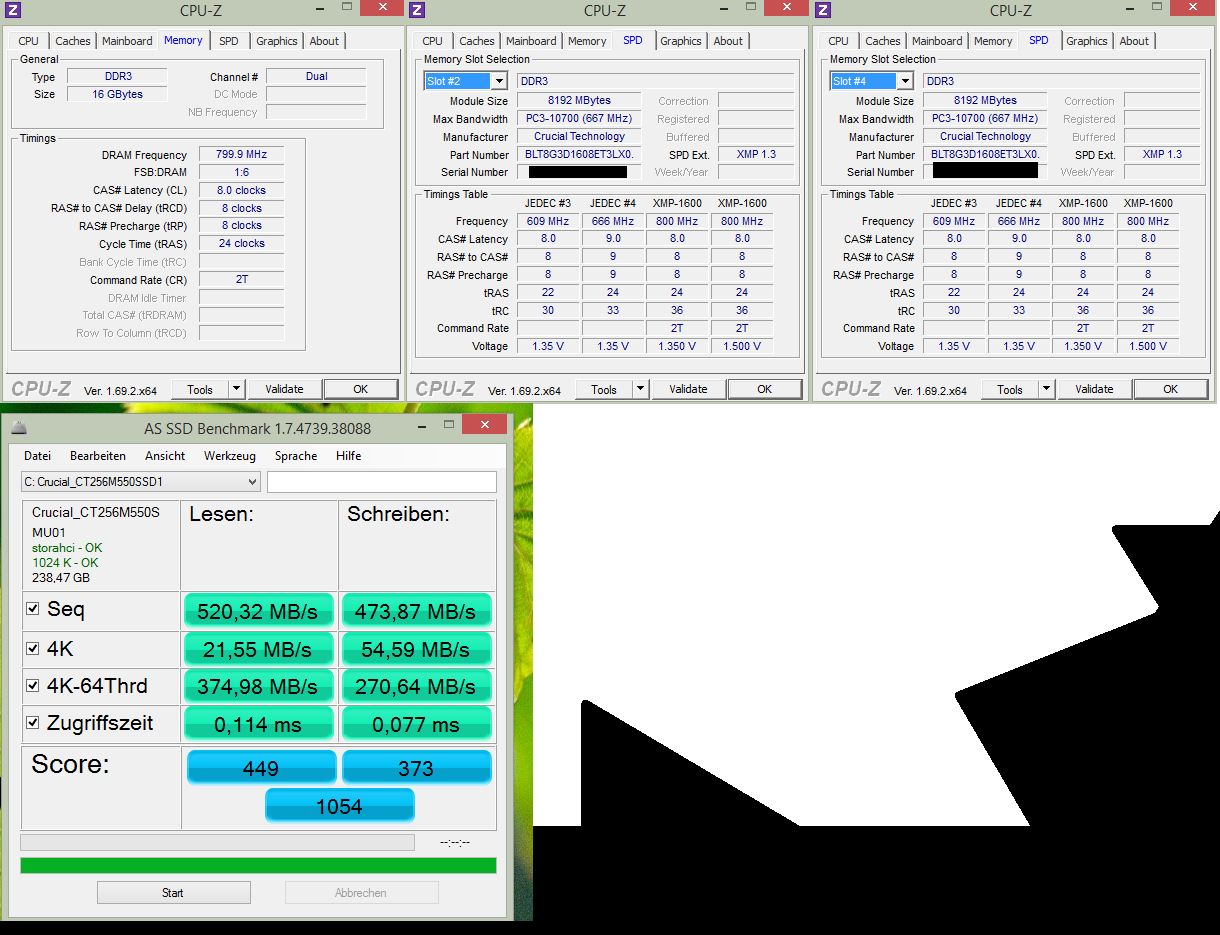Click the write score 373

(416, 768)
